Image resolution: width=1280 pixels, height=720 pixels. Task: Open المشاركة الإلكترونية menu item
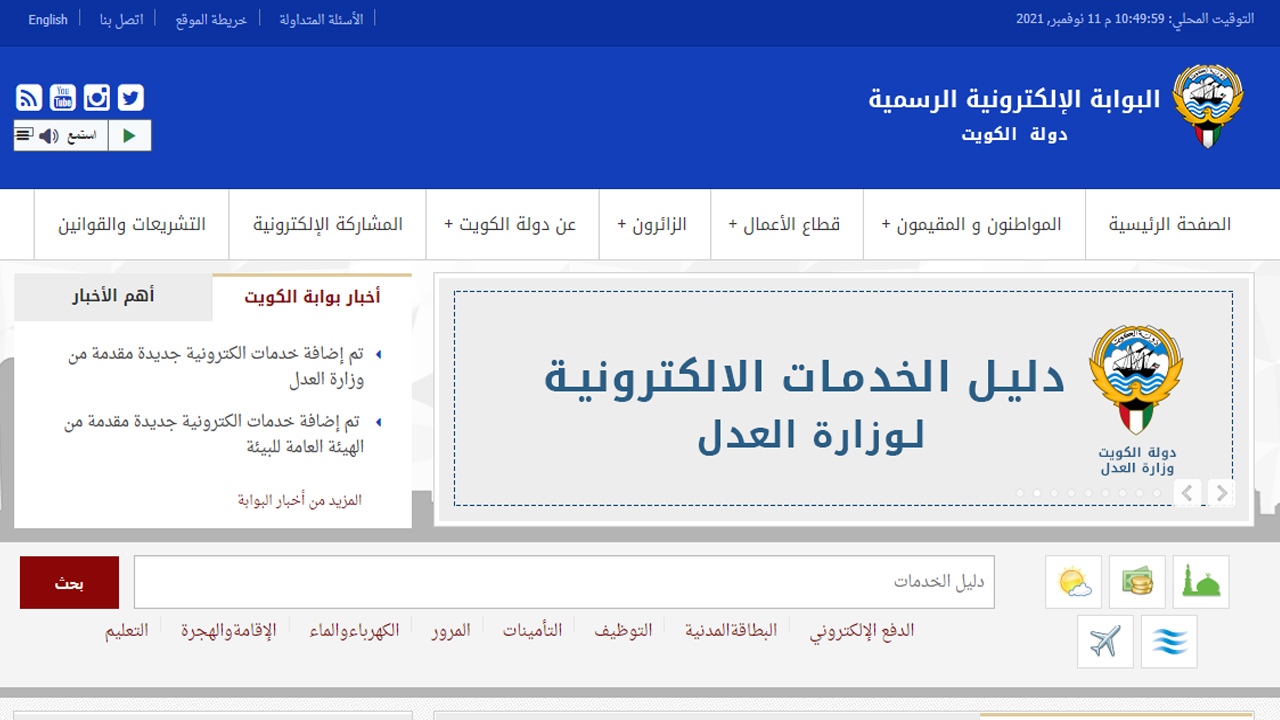point(328,224)
